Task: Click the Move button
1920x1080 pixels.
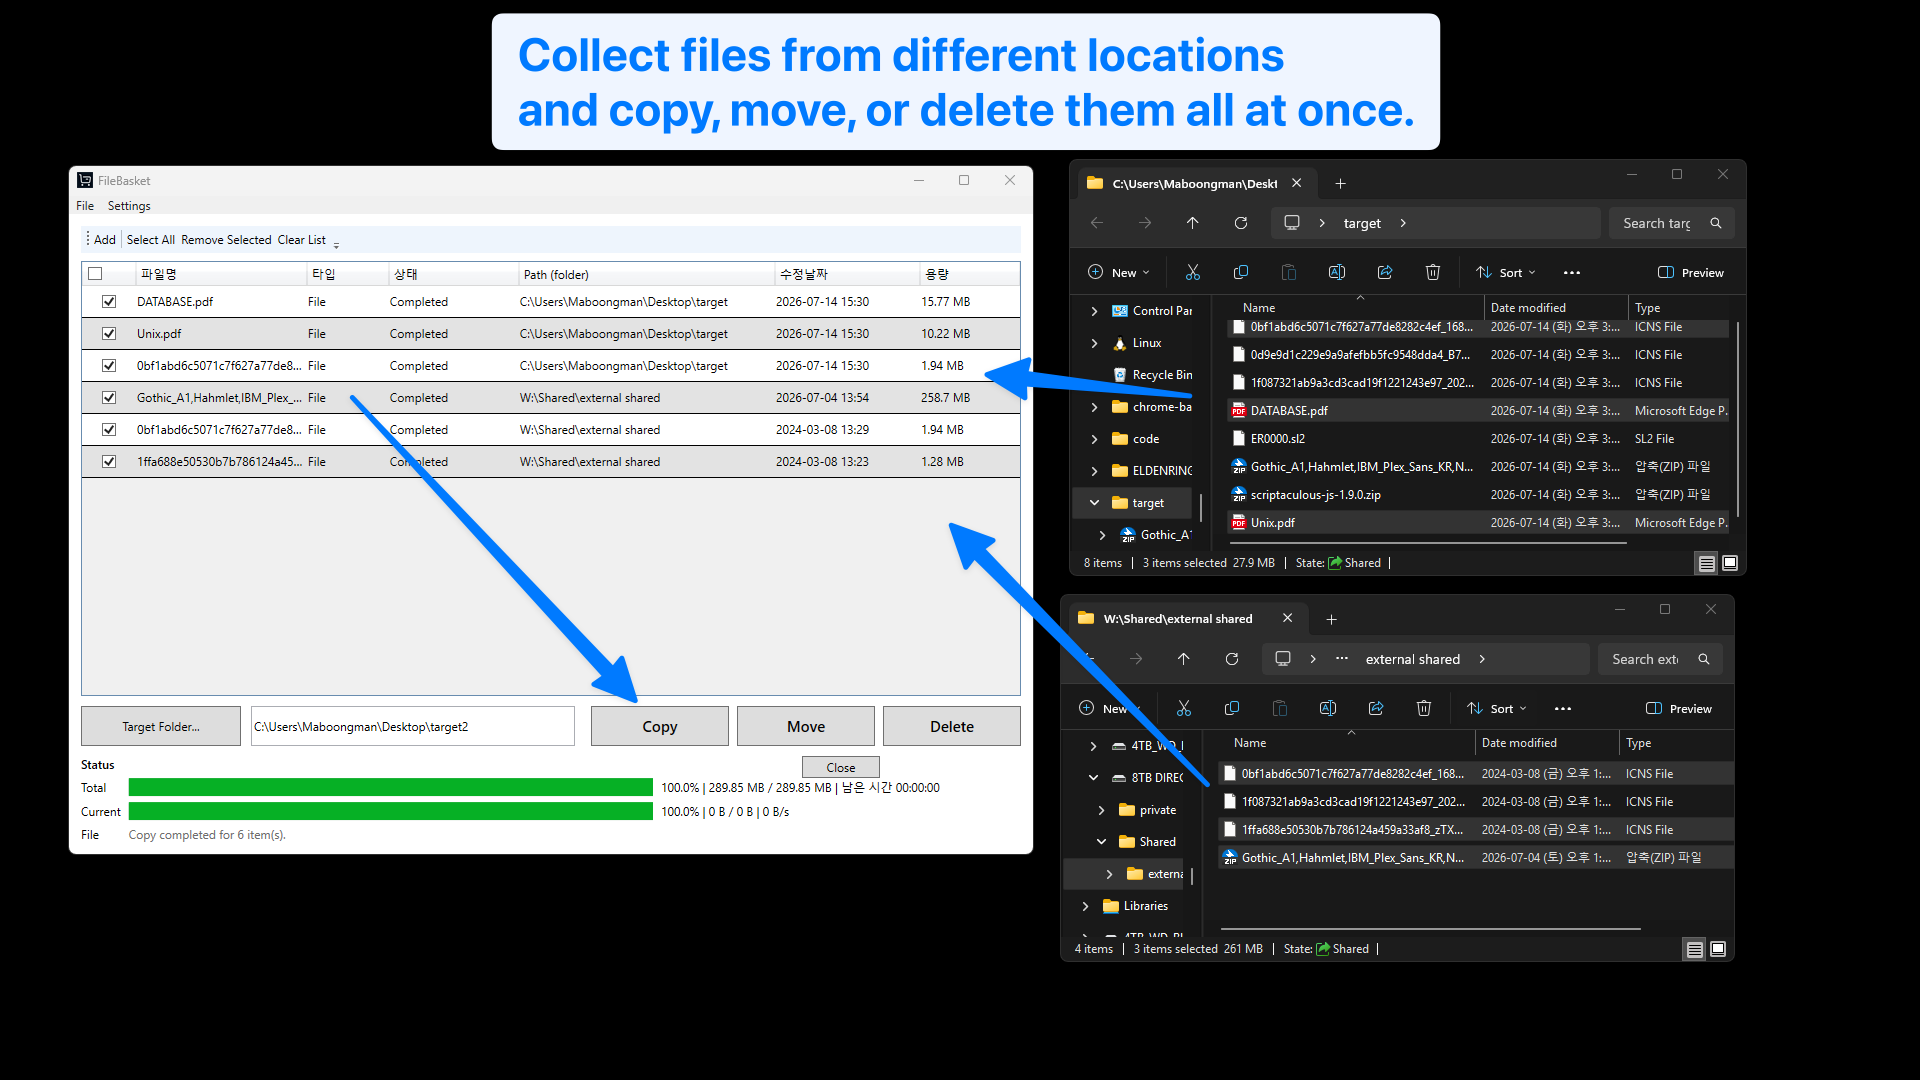Action: pos(806,726)
